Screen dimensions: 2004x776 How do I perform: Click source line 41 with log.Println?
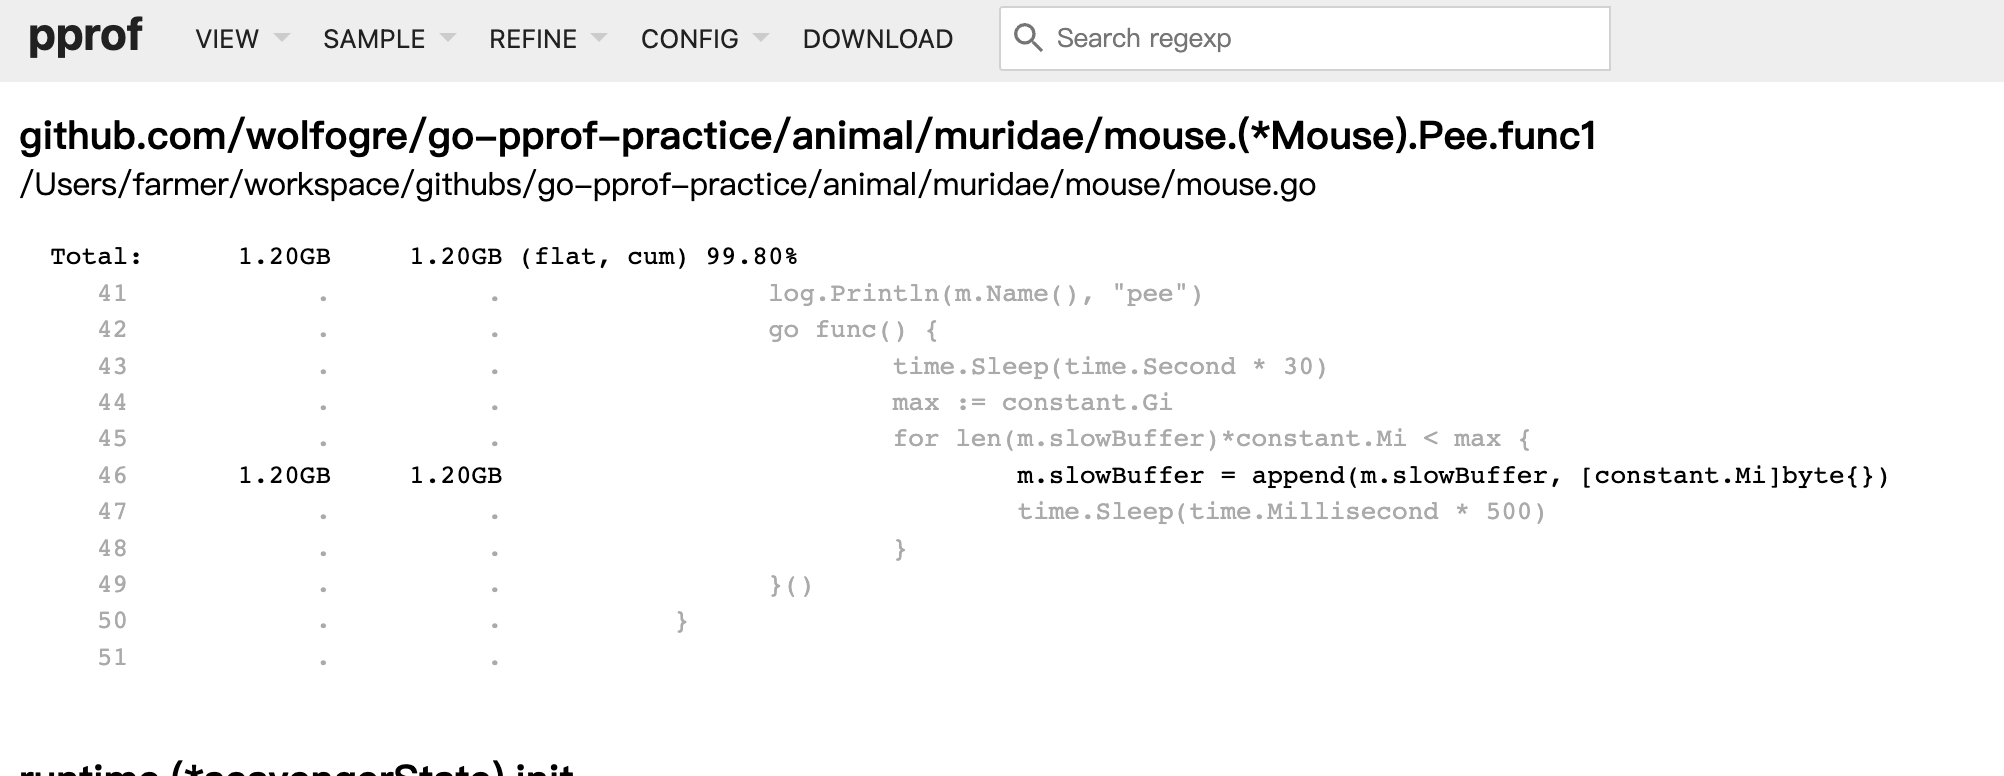click(x=984, y=294)
